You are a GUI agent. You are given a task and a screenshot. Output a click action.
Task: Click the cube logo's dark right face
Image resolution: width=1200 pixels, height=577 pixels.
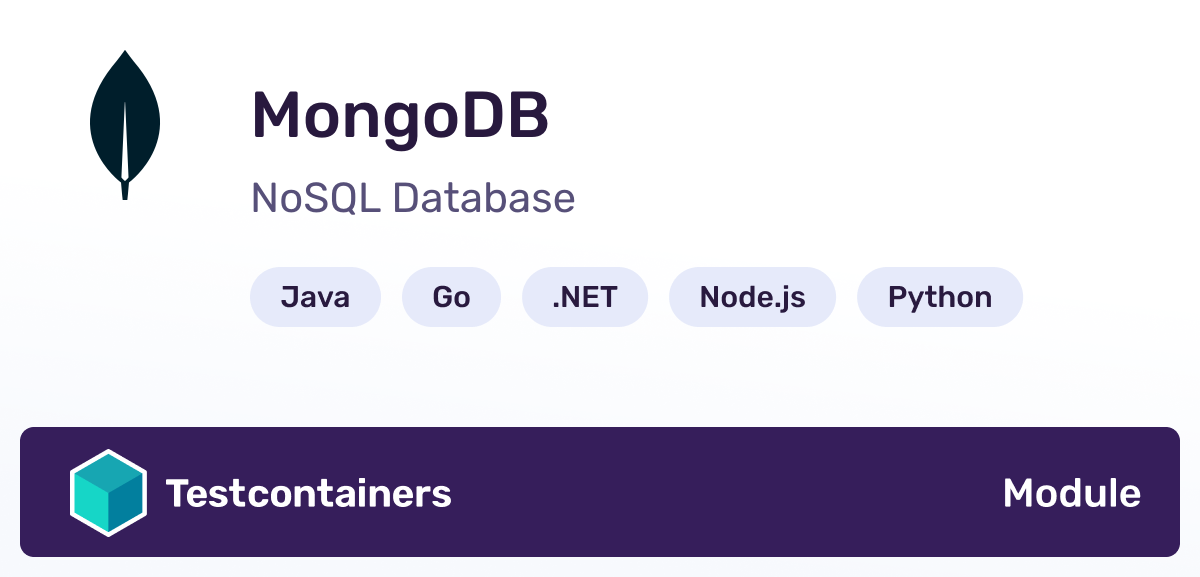126,505
